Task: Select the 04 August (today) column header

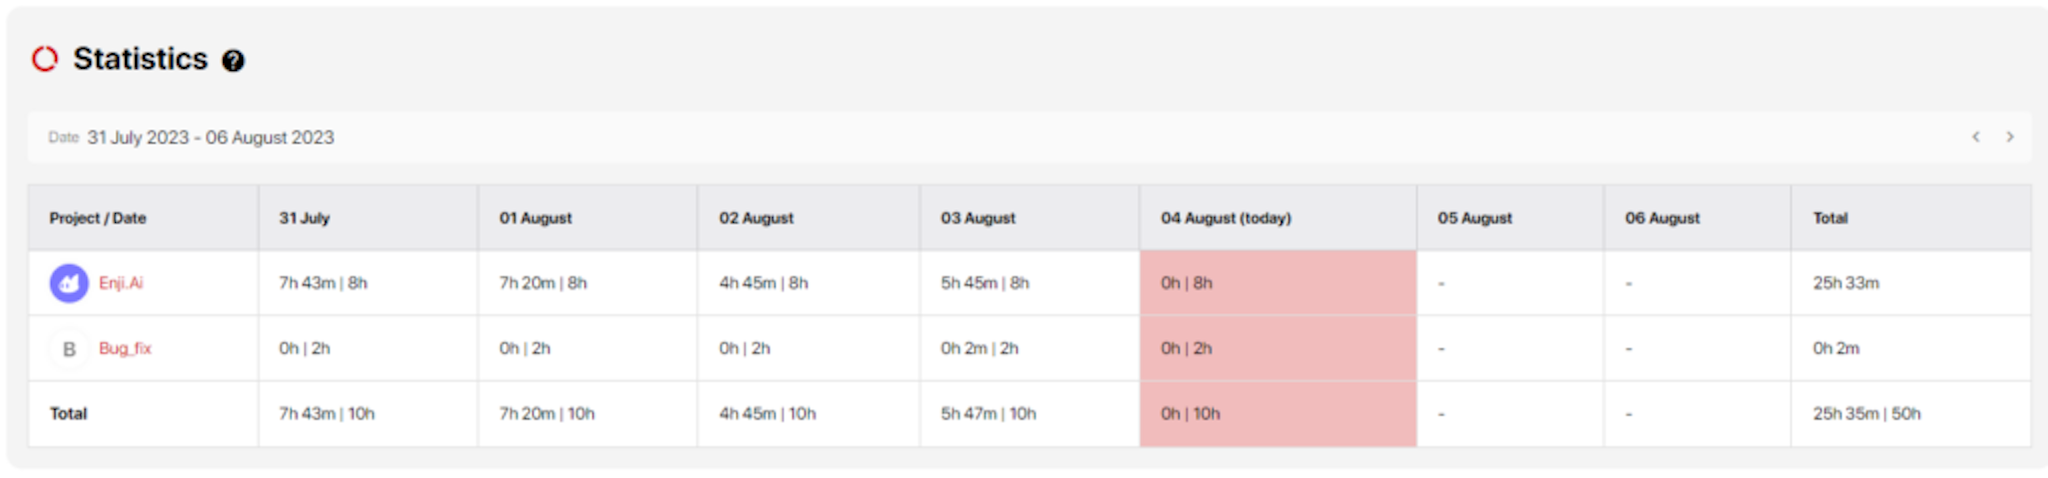Action: point(1278,218)
